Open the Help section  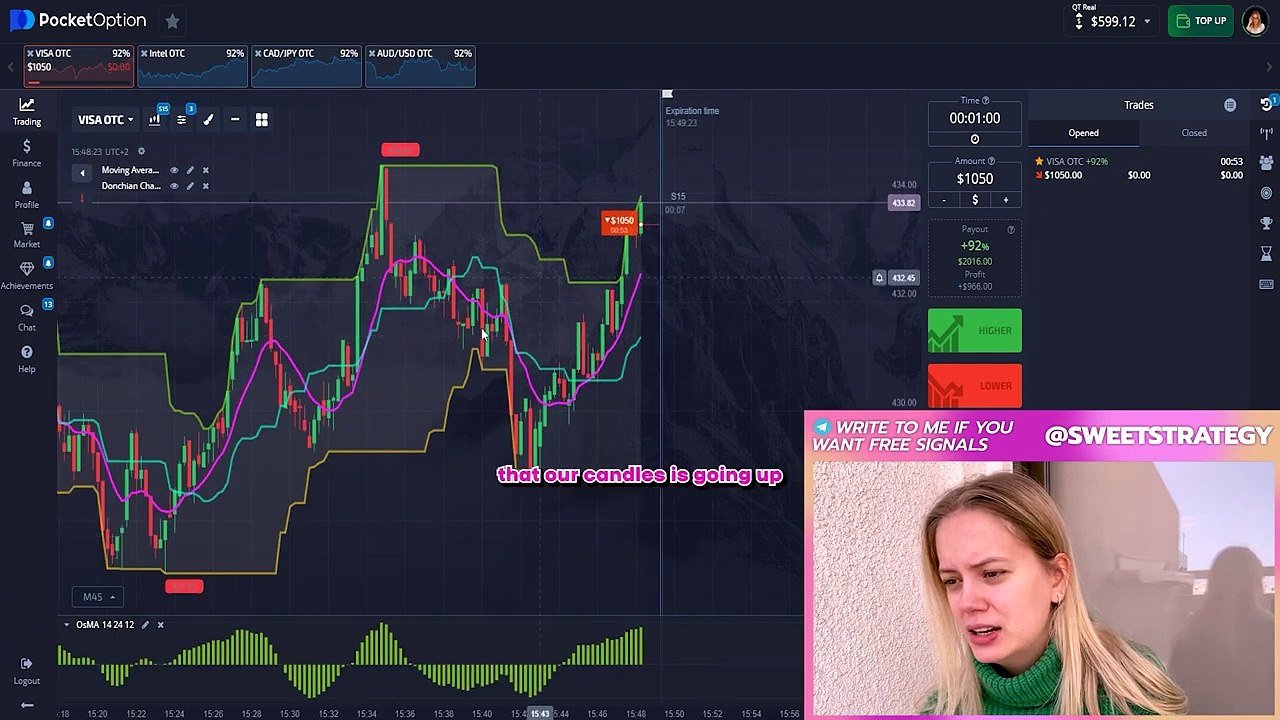(x=27, y=358)
